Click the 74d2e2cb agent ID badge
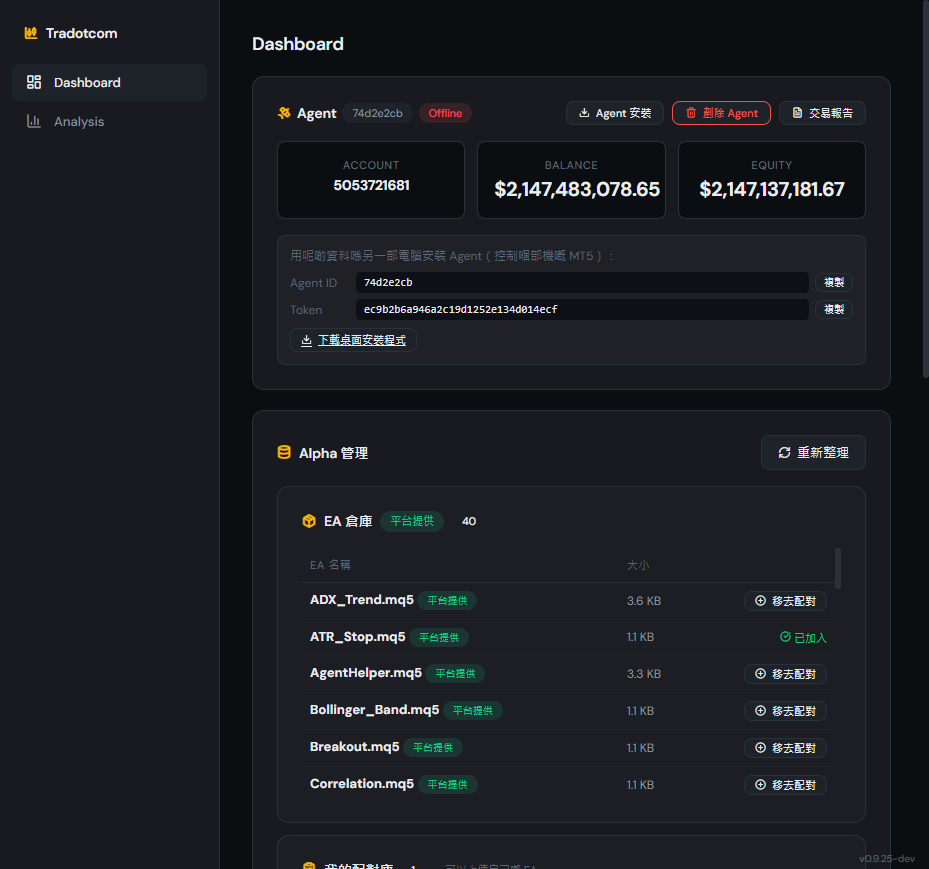Screen dimensions: 929x869 377,113
